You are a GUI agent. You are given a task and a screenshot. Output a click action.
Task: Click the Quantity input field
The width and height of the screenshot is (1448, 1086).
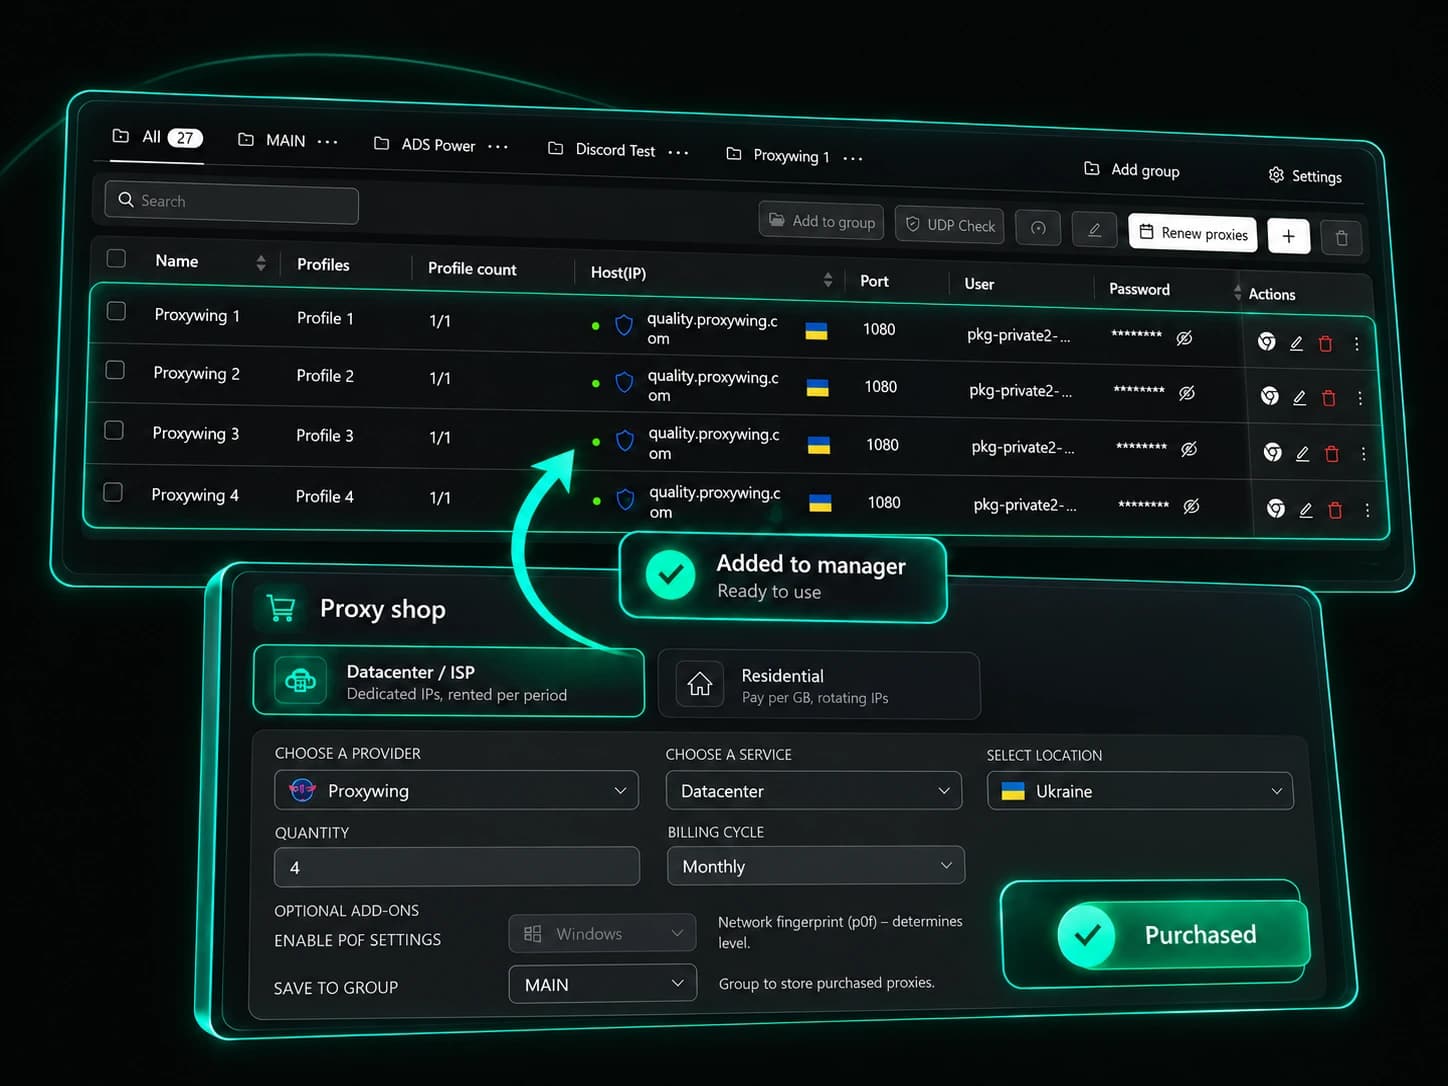(457, 867)
